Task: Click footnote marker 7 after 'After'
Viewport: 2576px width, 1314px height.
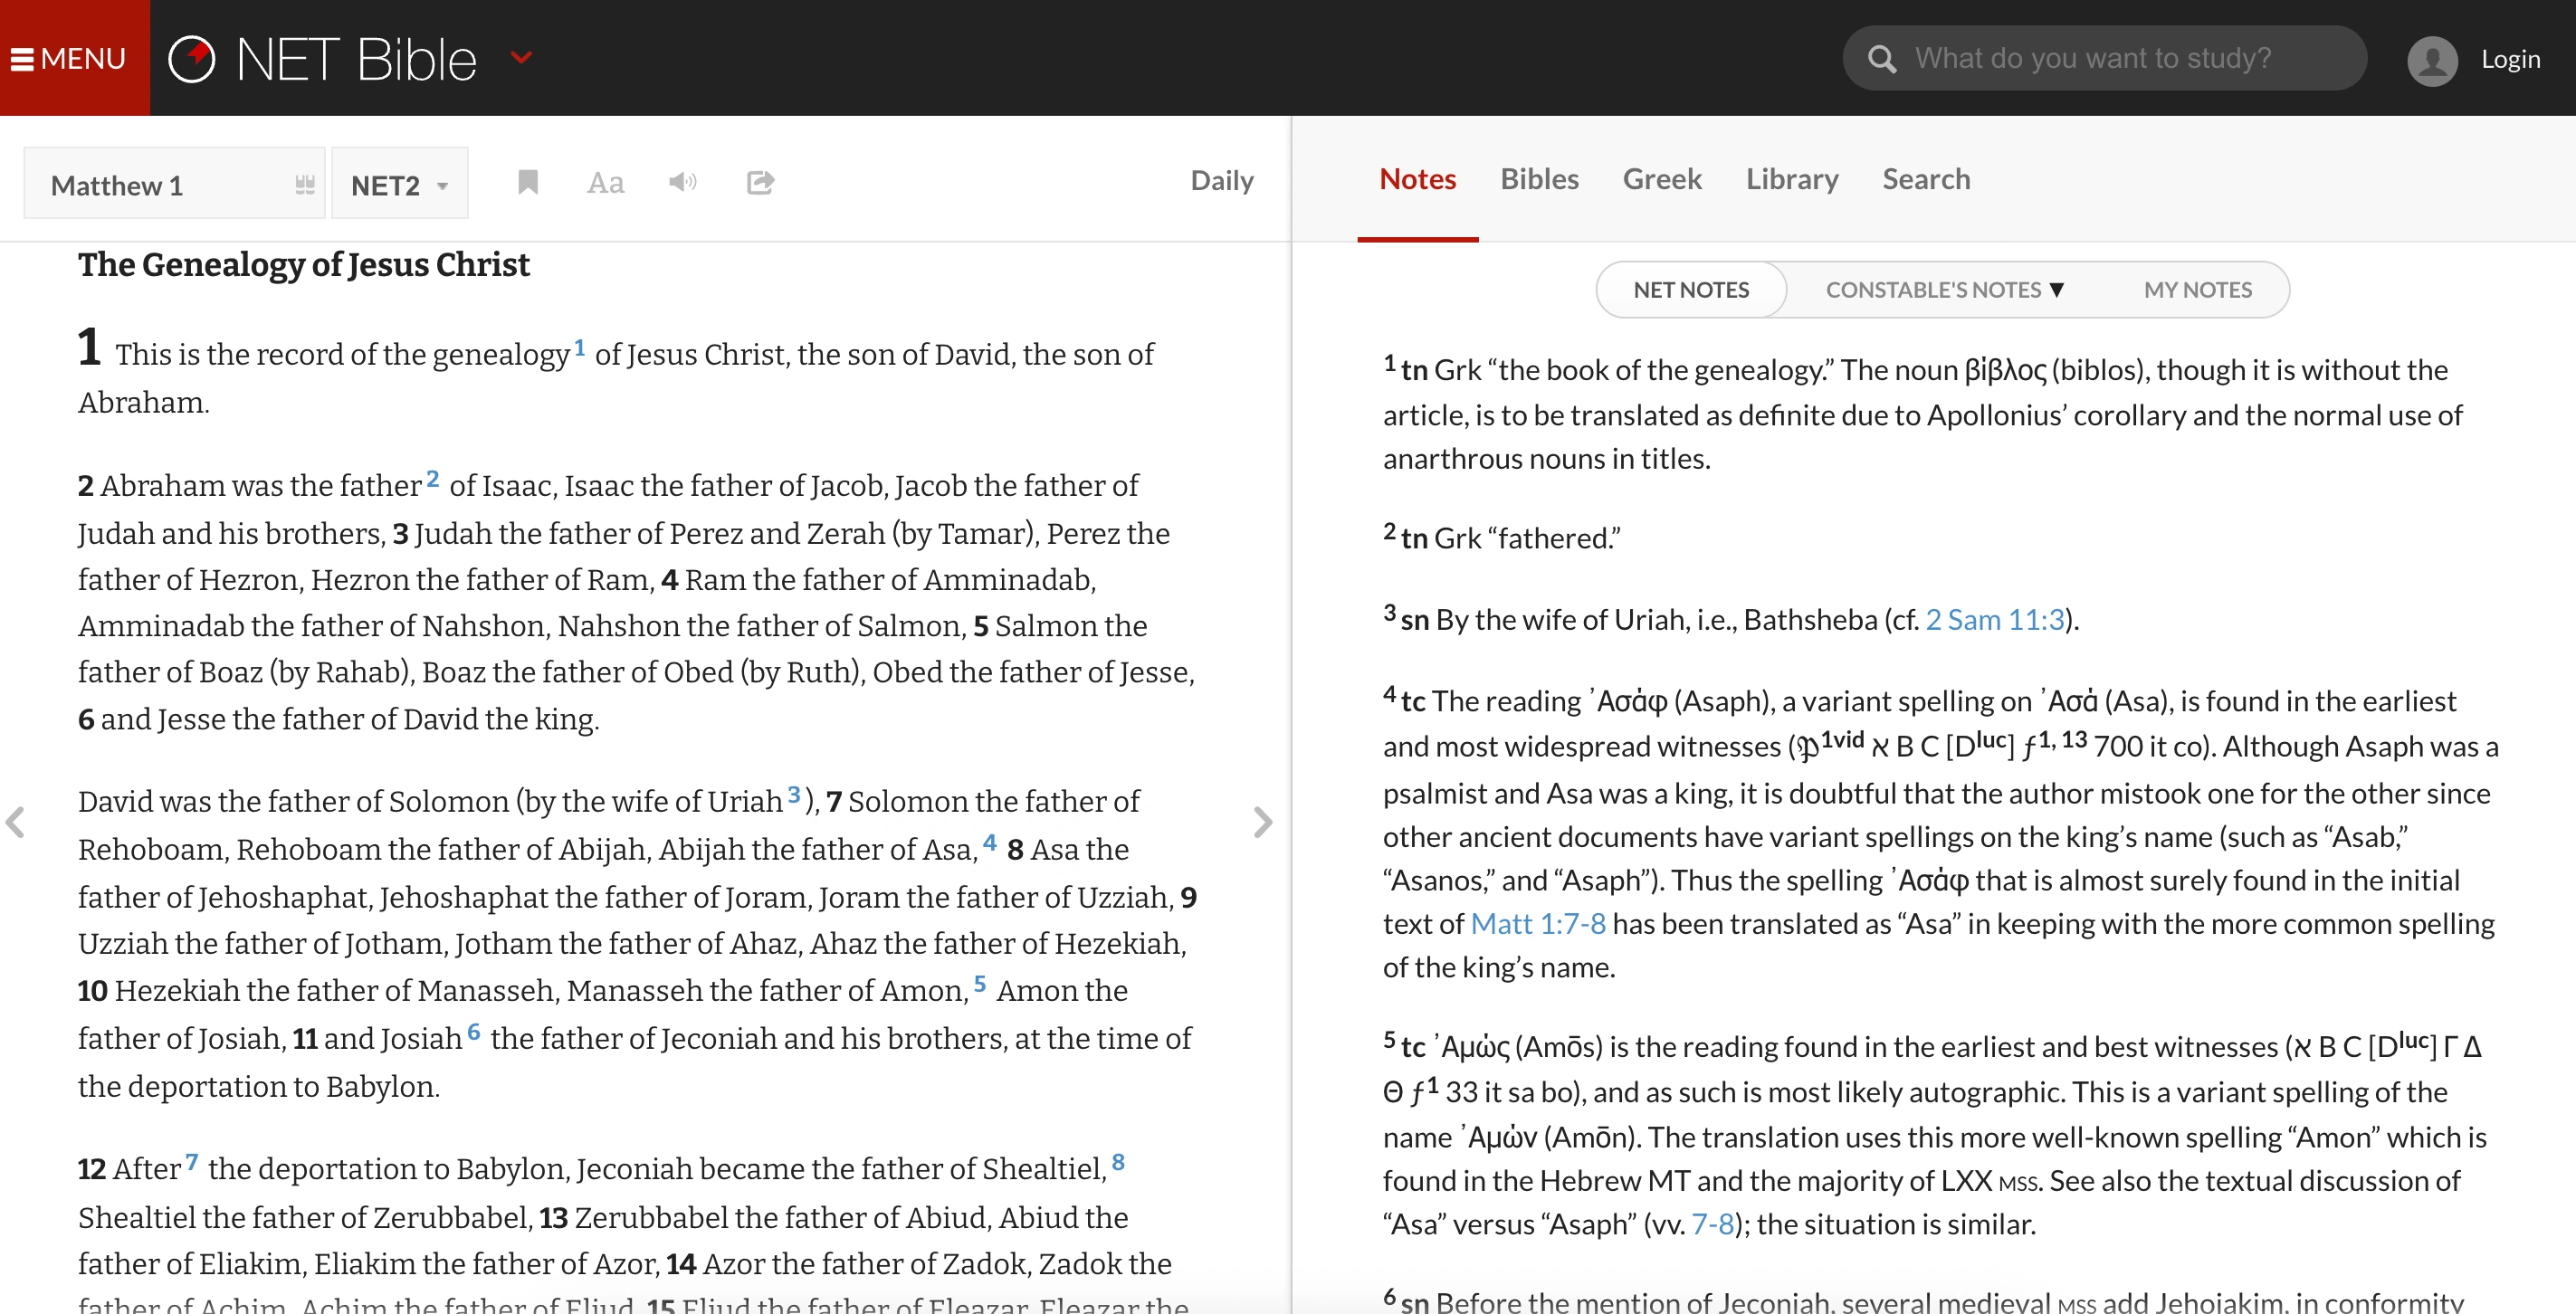Action: [192, 1161]
